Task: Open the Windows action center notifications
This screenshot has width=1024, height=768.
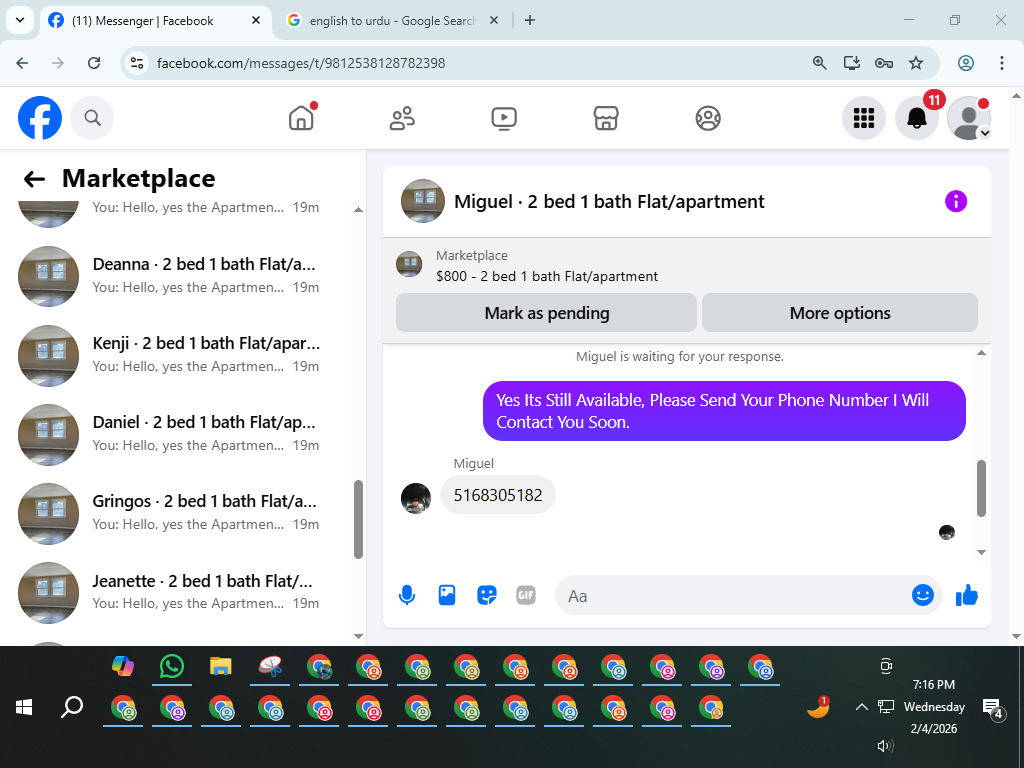Action: point(993,708)
